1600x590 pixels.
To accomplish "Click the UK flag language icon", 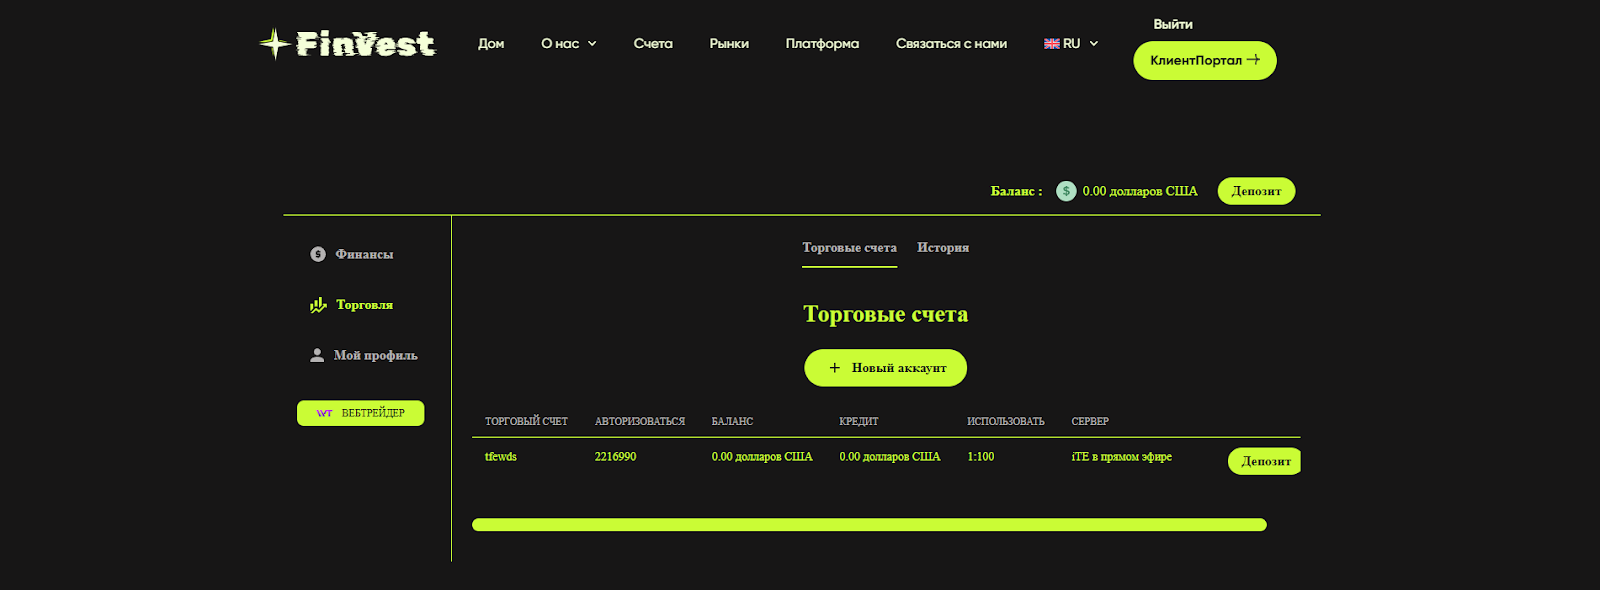I will coord(1051,44).
